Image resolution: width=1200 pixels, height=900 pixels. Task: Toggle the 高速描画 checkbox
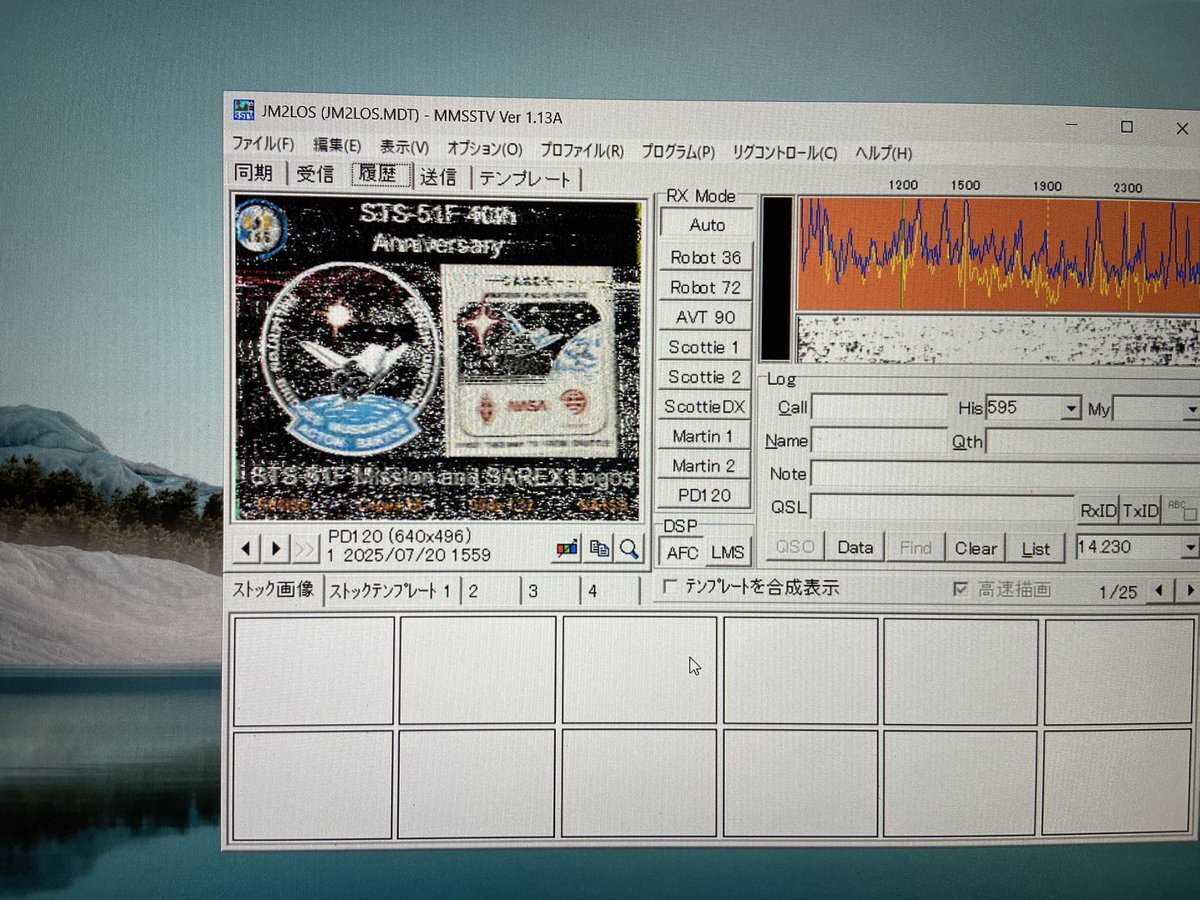pyautogui.click(x=960, y=589)
